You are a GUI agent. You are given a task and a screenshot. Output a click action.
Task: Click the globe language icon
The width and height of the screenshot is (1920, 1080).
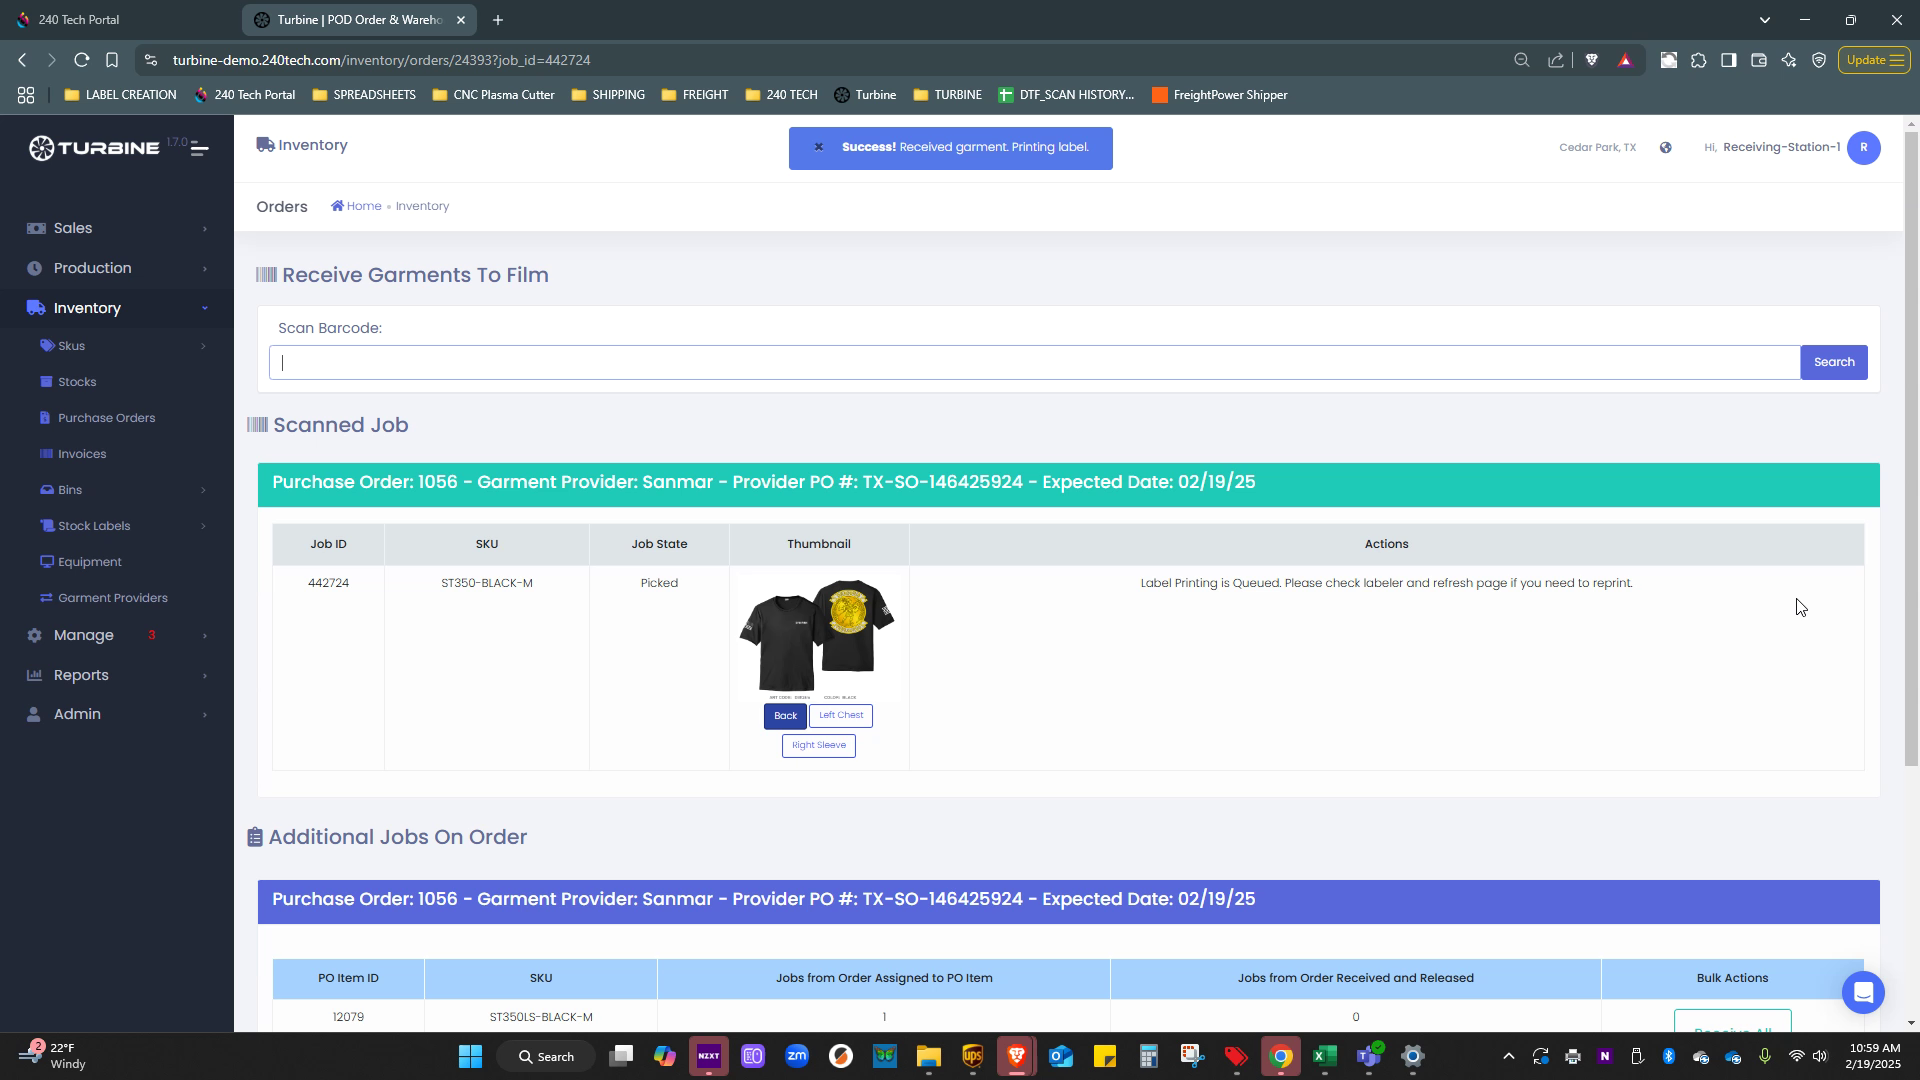pyautogui.click(x=1665, y=148)
